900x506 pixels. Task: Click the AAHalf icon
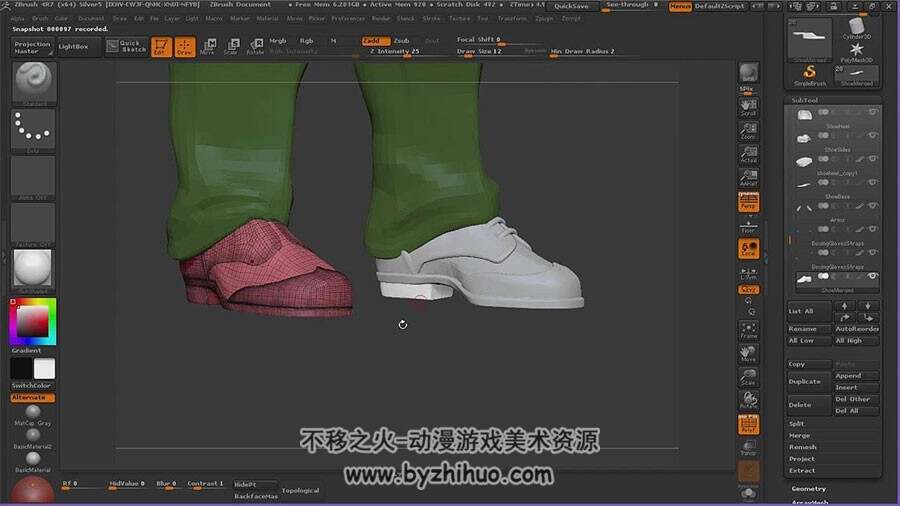point(748,178)
